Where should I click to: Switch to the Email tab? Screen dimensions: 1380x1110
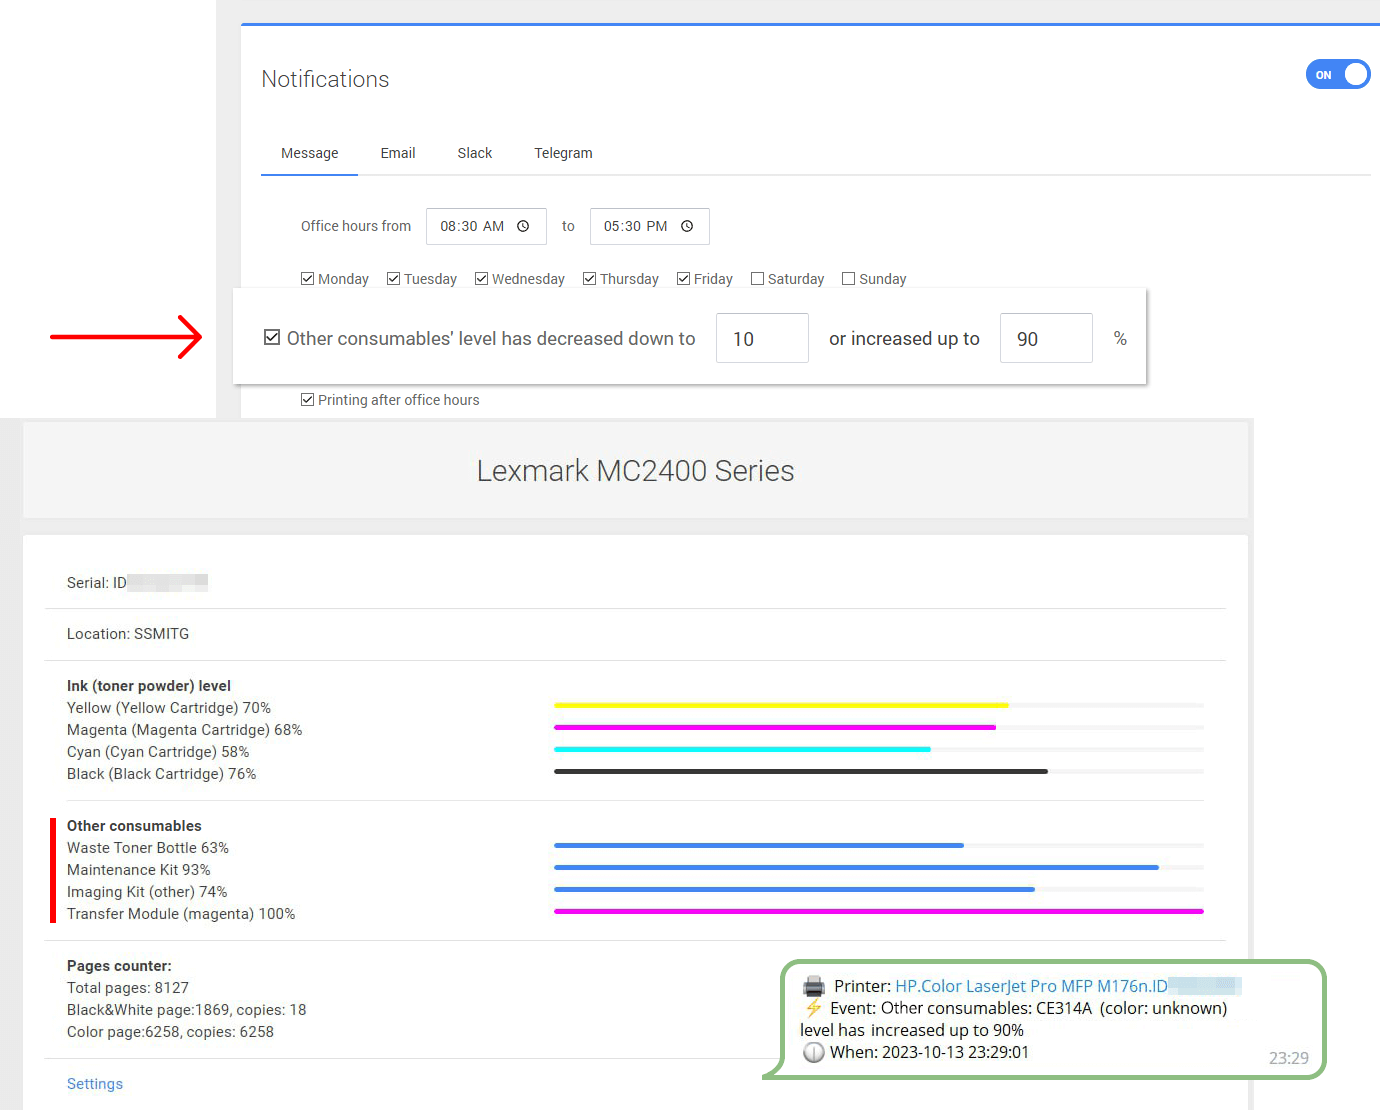[398, 153]
